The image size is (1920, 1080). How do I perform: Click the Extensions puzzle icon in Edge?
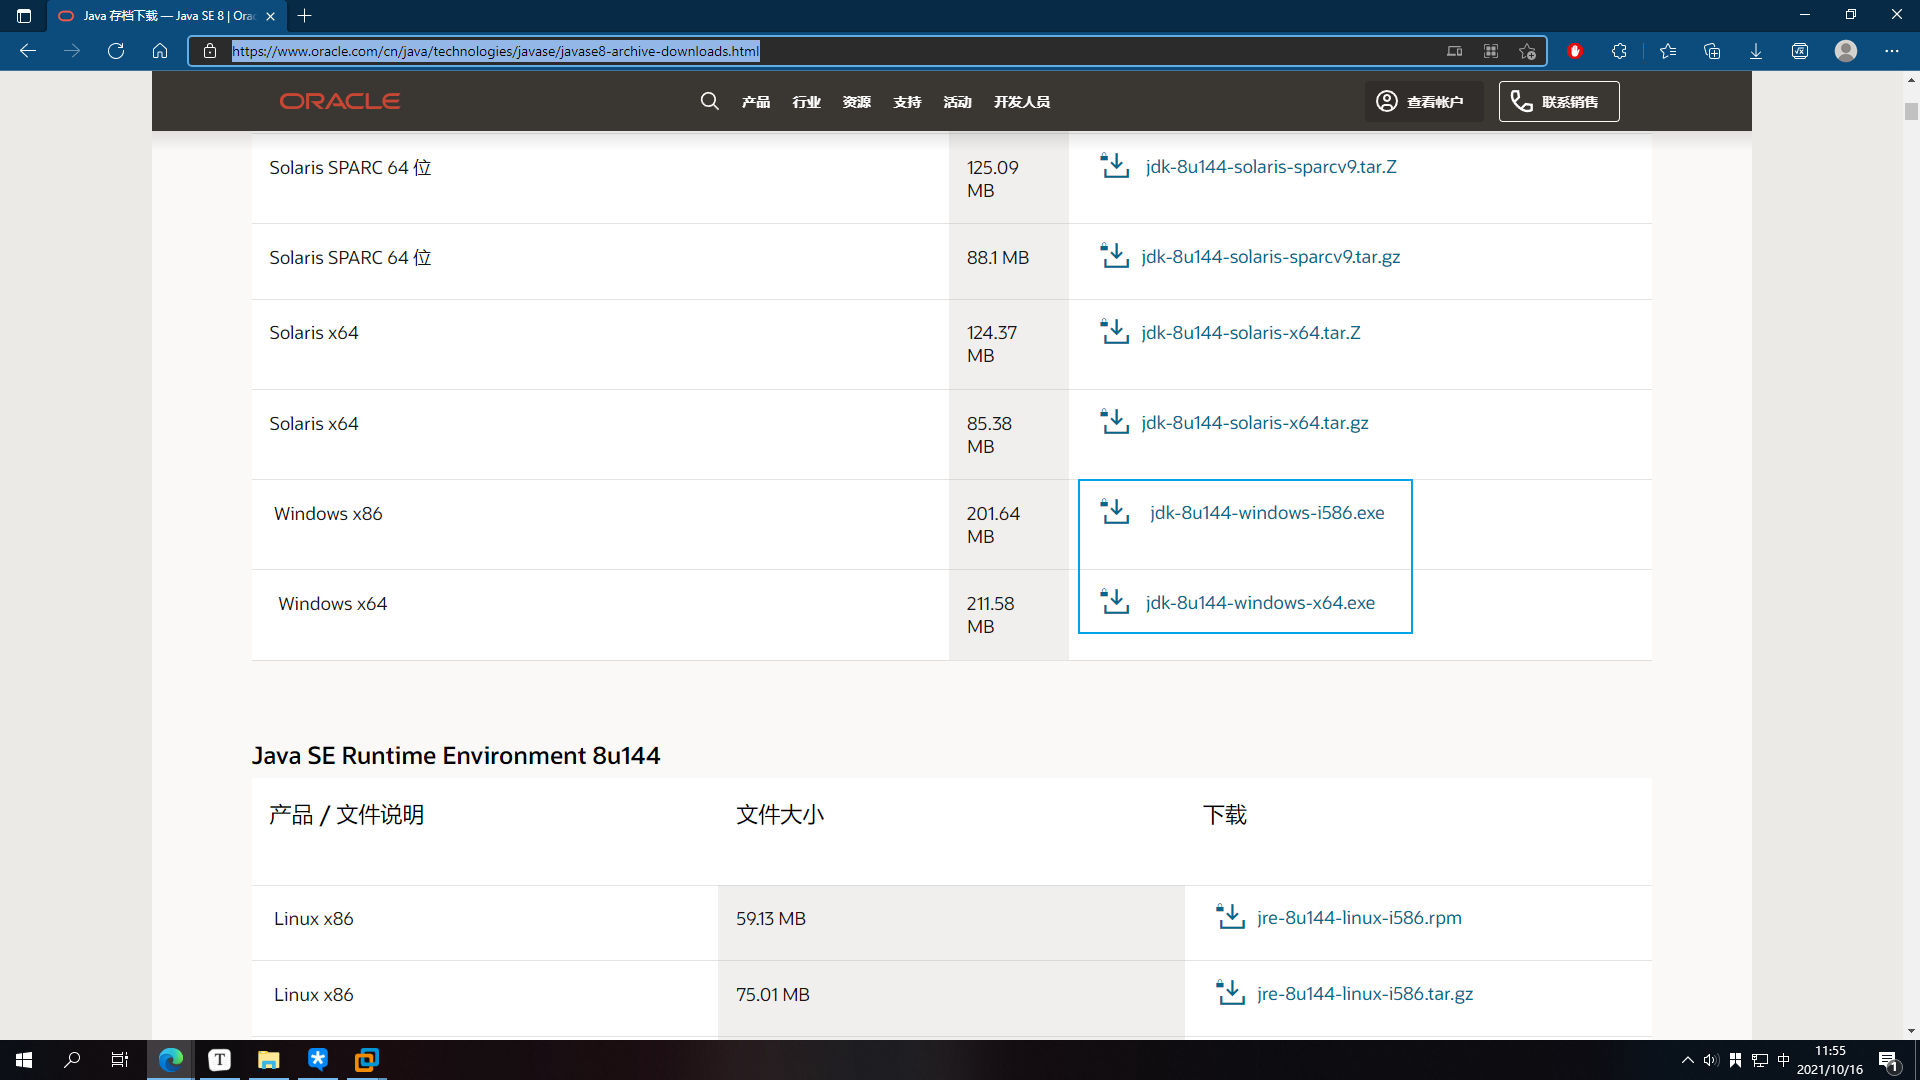click(x=1619, y=51)
